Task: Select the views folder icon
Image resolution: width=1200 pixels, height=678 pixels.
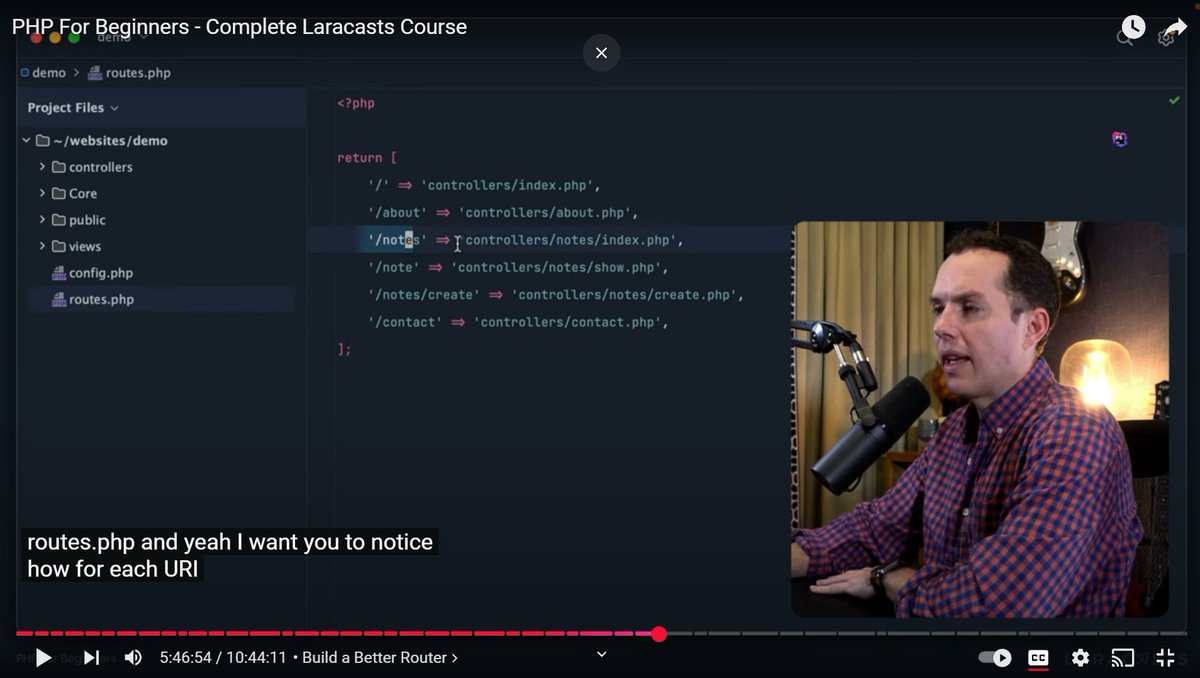Action: pyautogui.click(x=59, y=246)
